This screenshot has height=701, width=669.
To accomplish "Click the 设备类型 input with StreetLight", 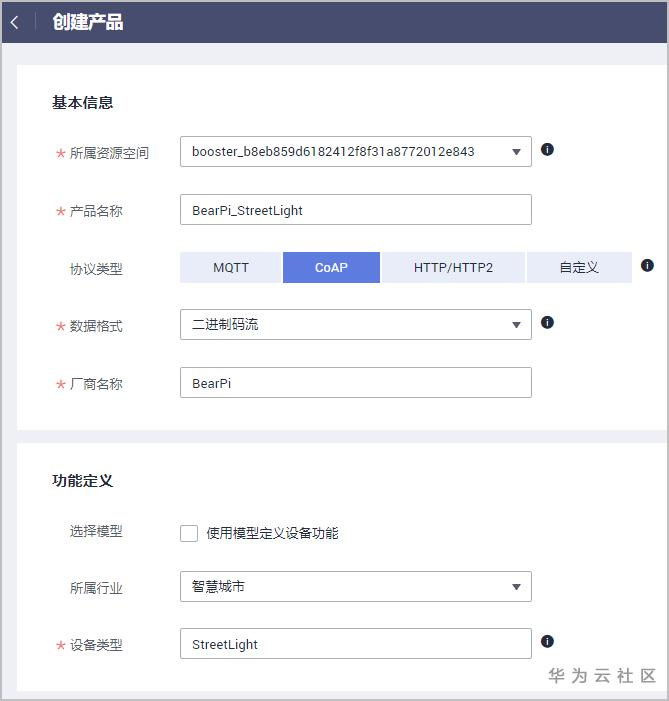I will pos(355,645).
